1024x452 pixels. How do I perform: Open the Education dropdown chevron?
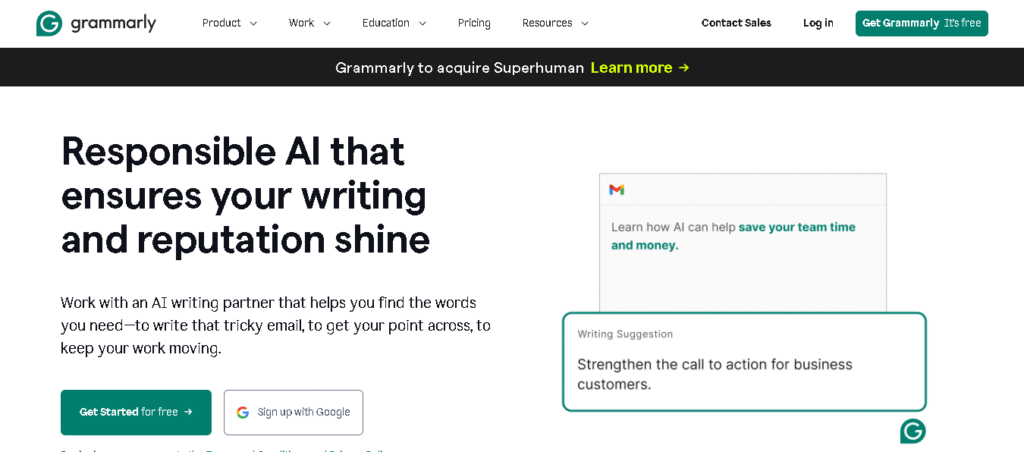[x=422, y=23]
